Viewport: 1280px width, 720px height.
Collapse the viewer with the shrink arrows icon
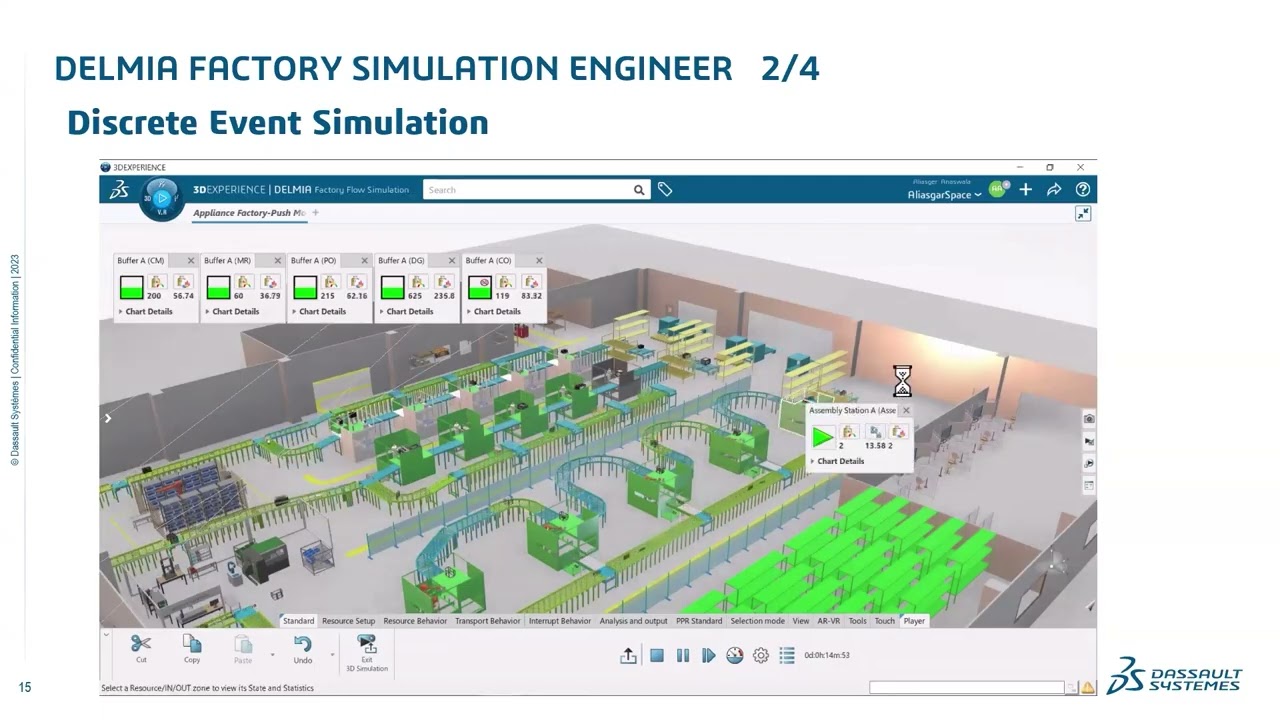point(1083,214)
